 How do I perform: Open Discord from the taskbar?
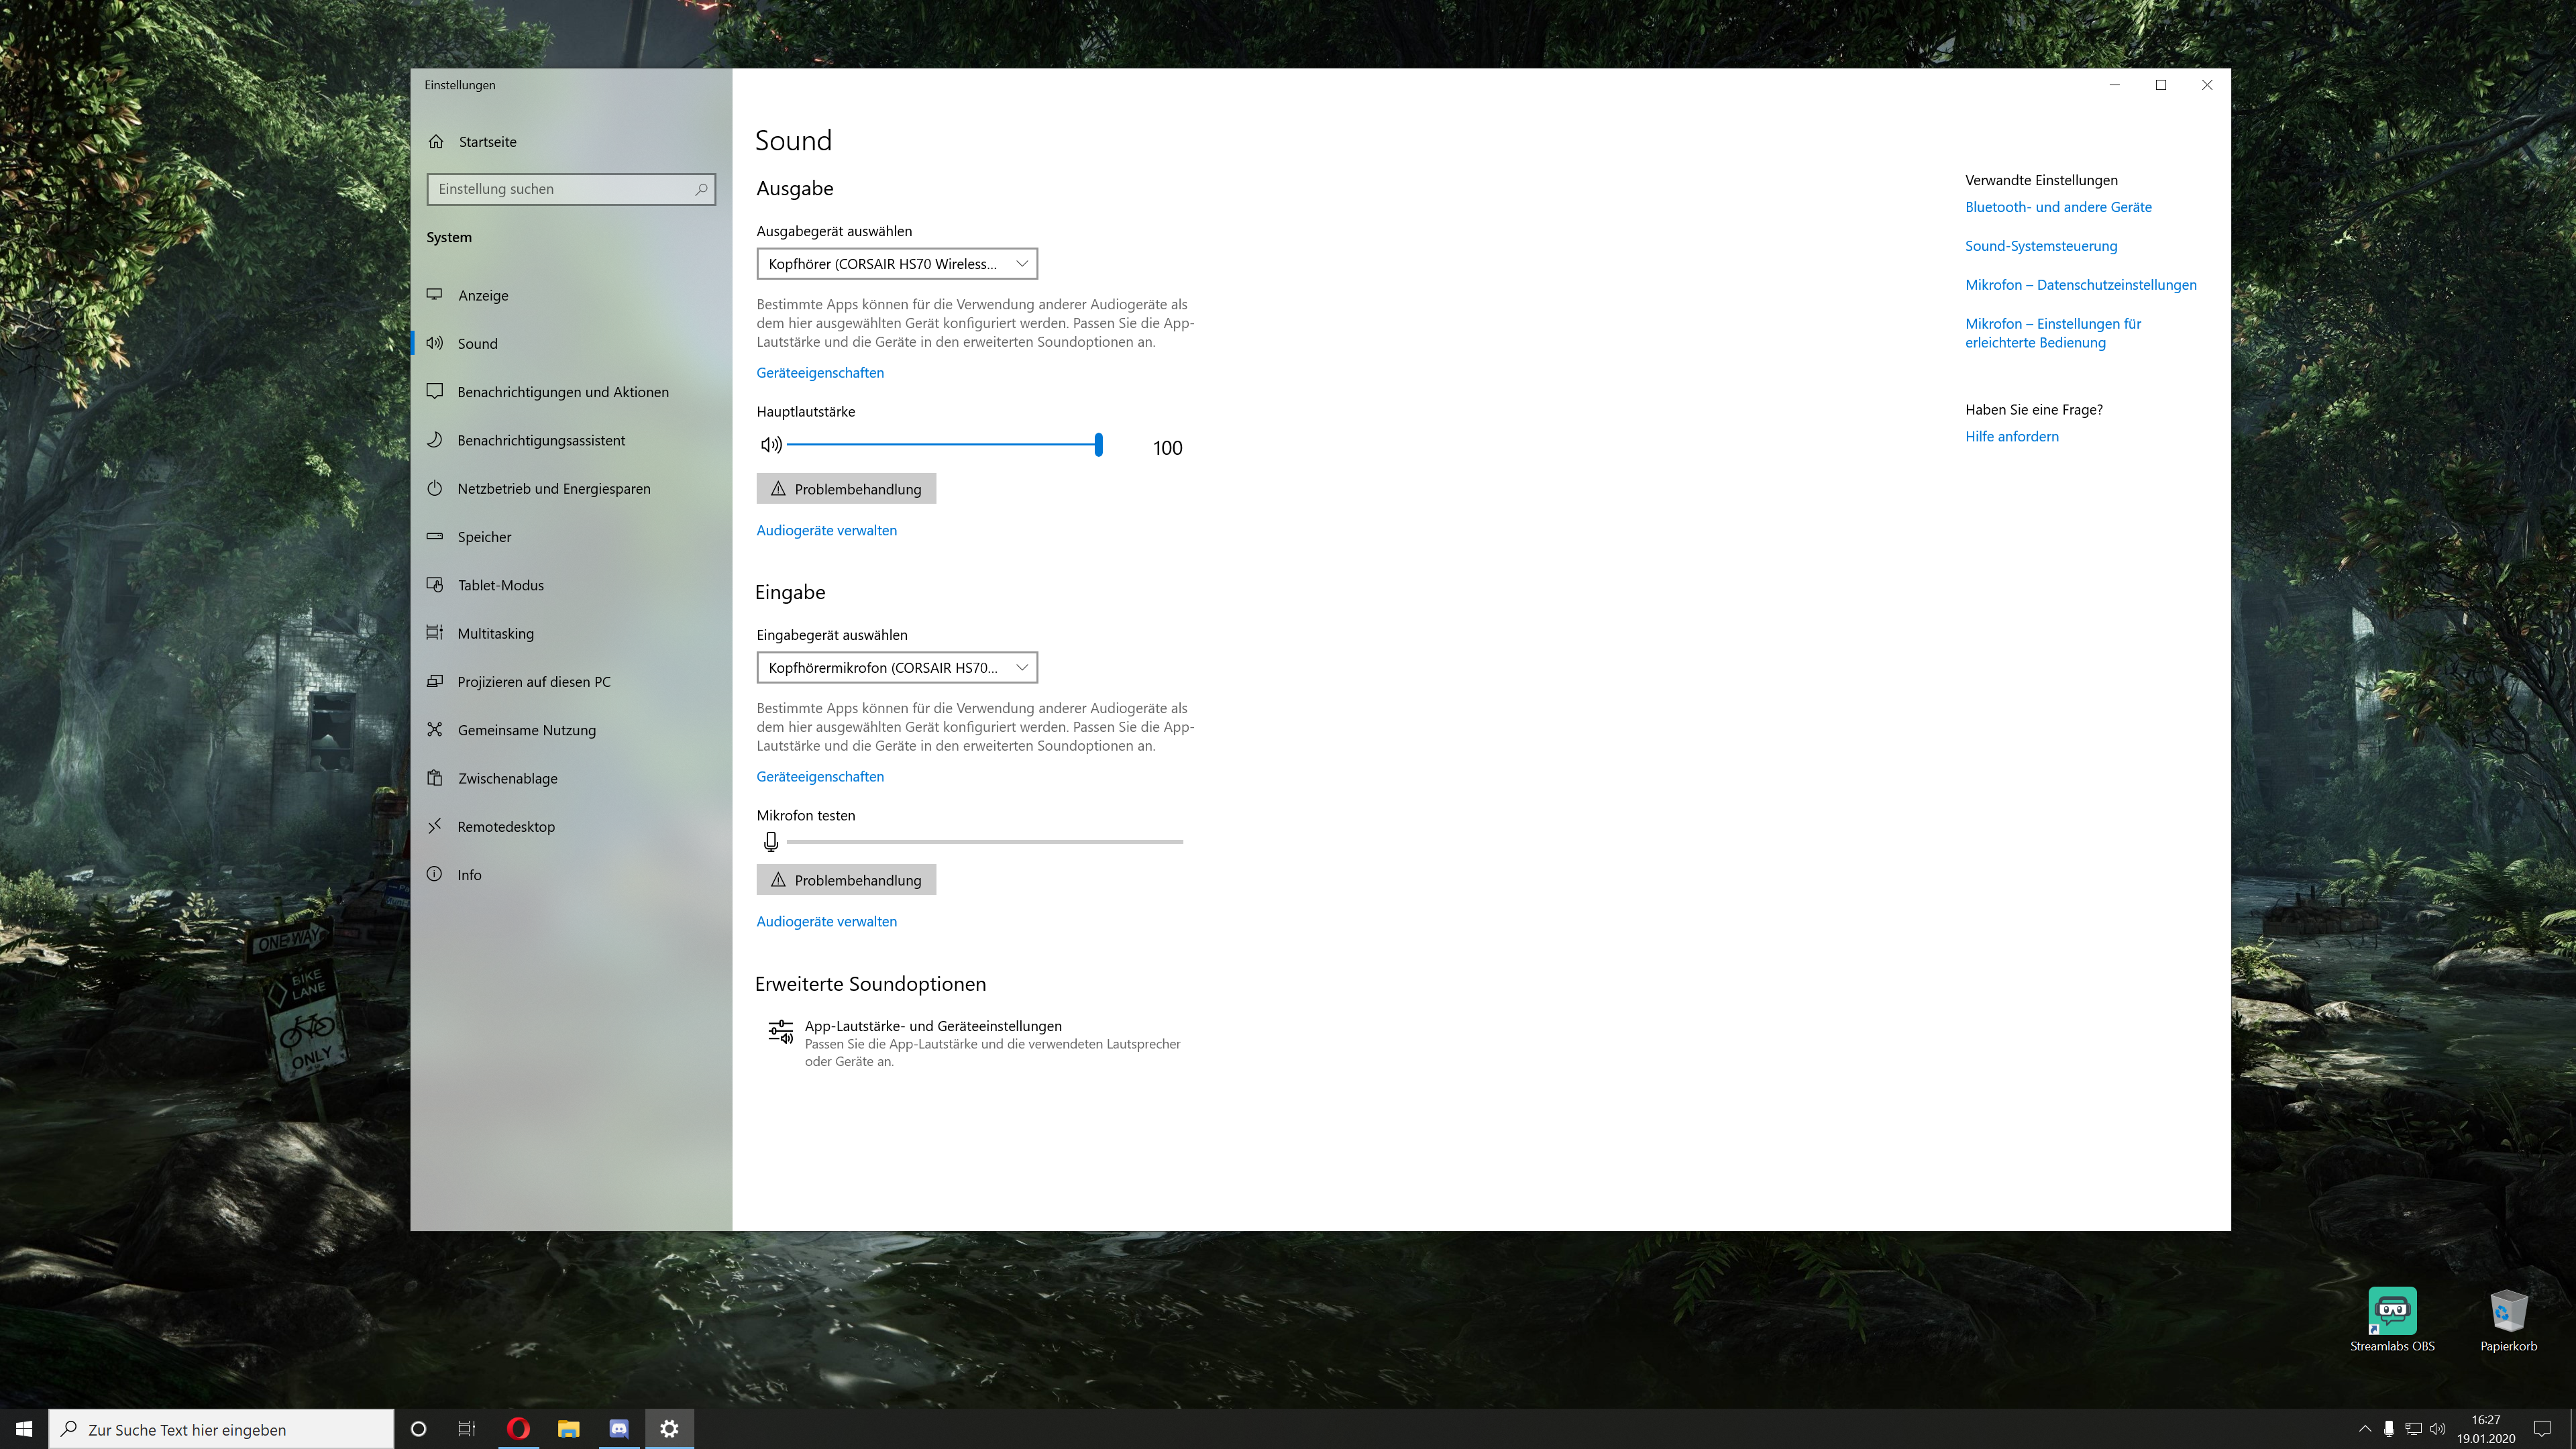[619, 1429]
